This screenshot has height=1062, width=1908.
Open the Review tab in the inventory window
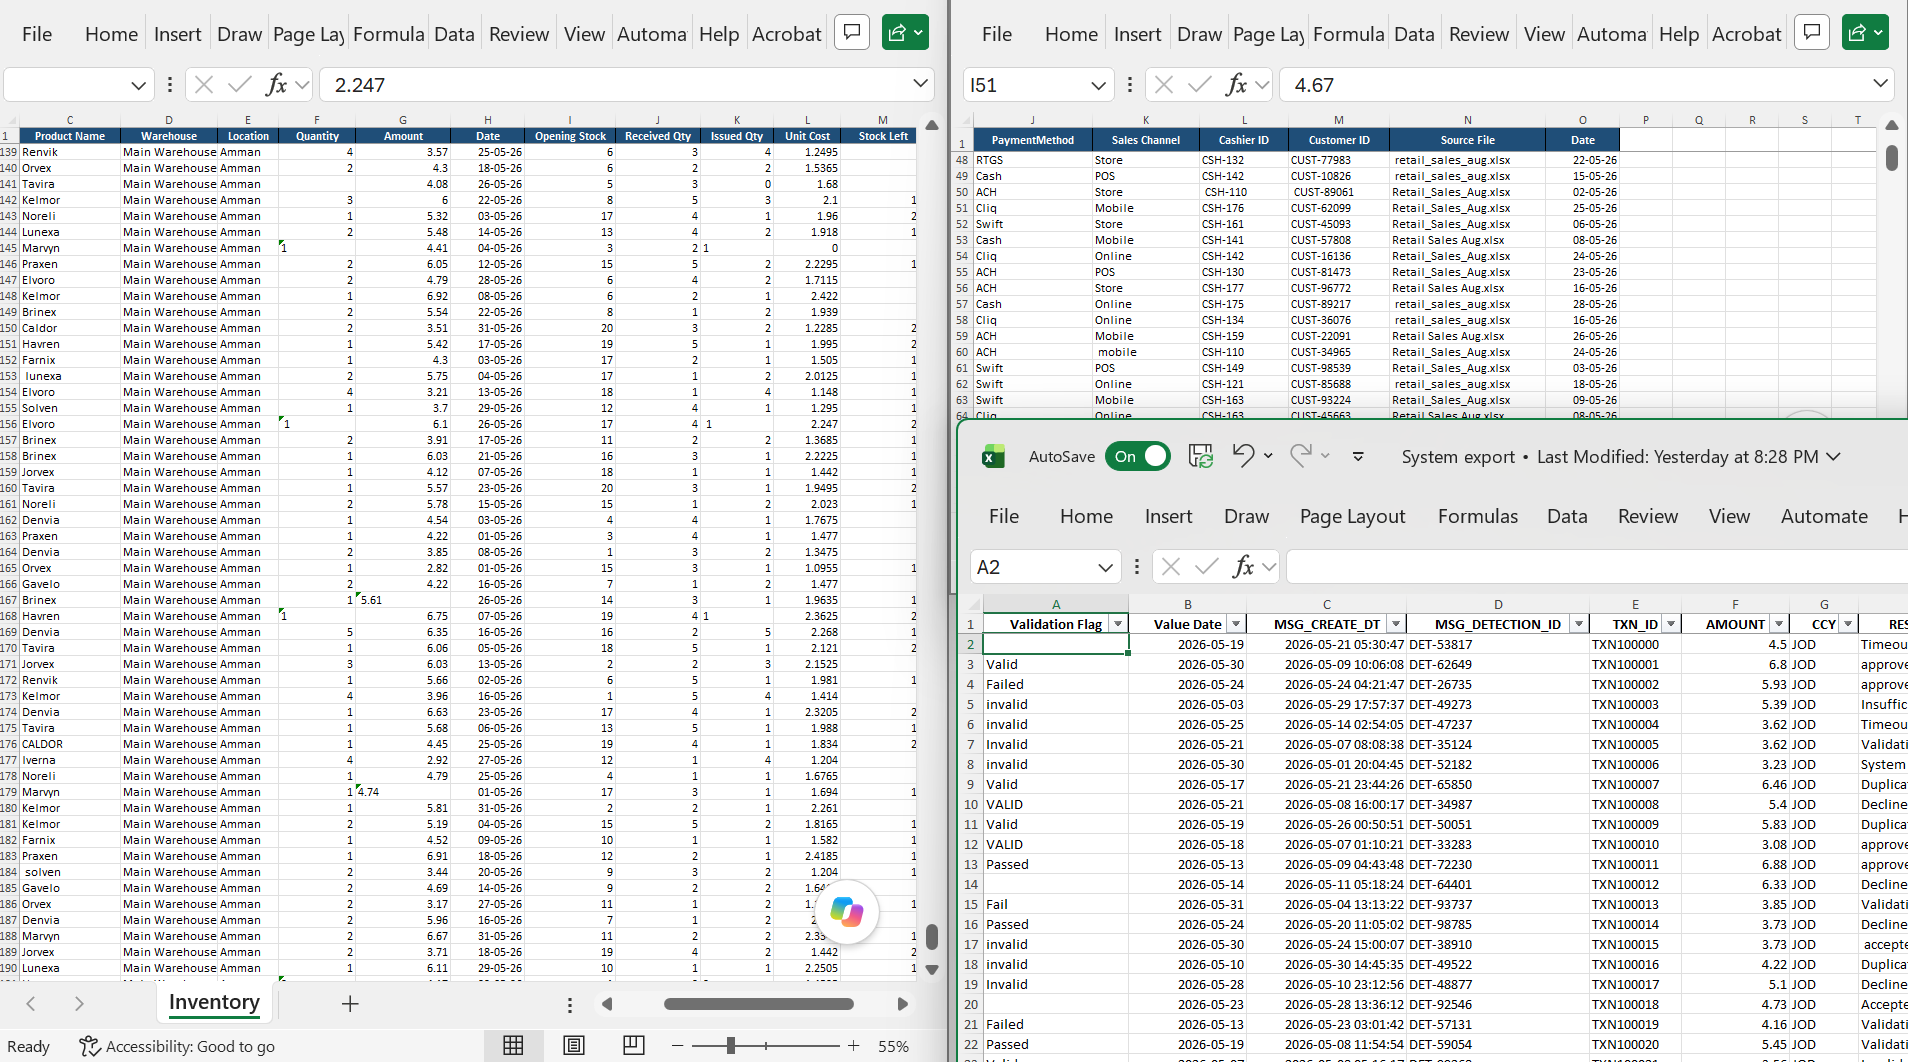click(519, 34)
